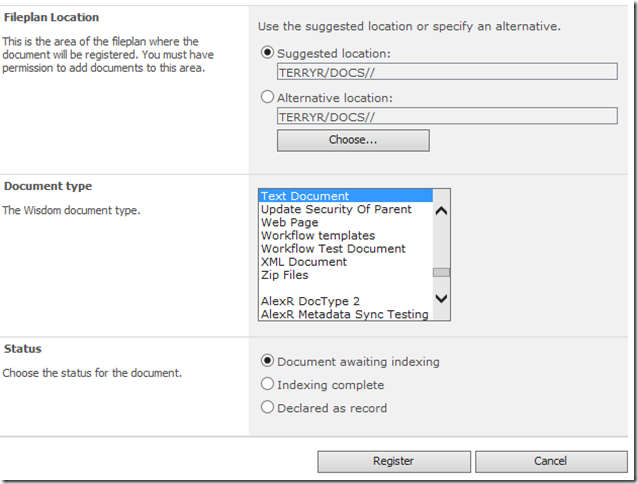Select the Suggested location radio button
The height and width of the screenshot is (484, 638).
pyautogui.click(x=267, y=53)
